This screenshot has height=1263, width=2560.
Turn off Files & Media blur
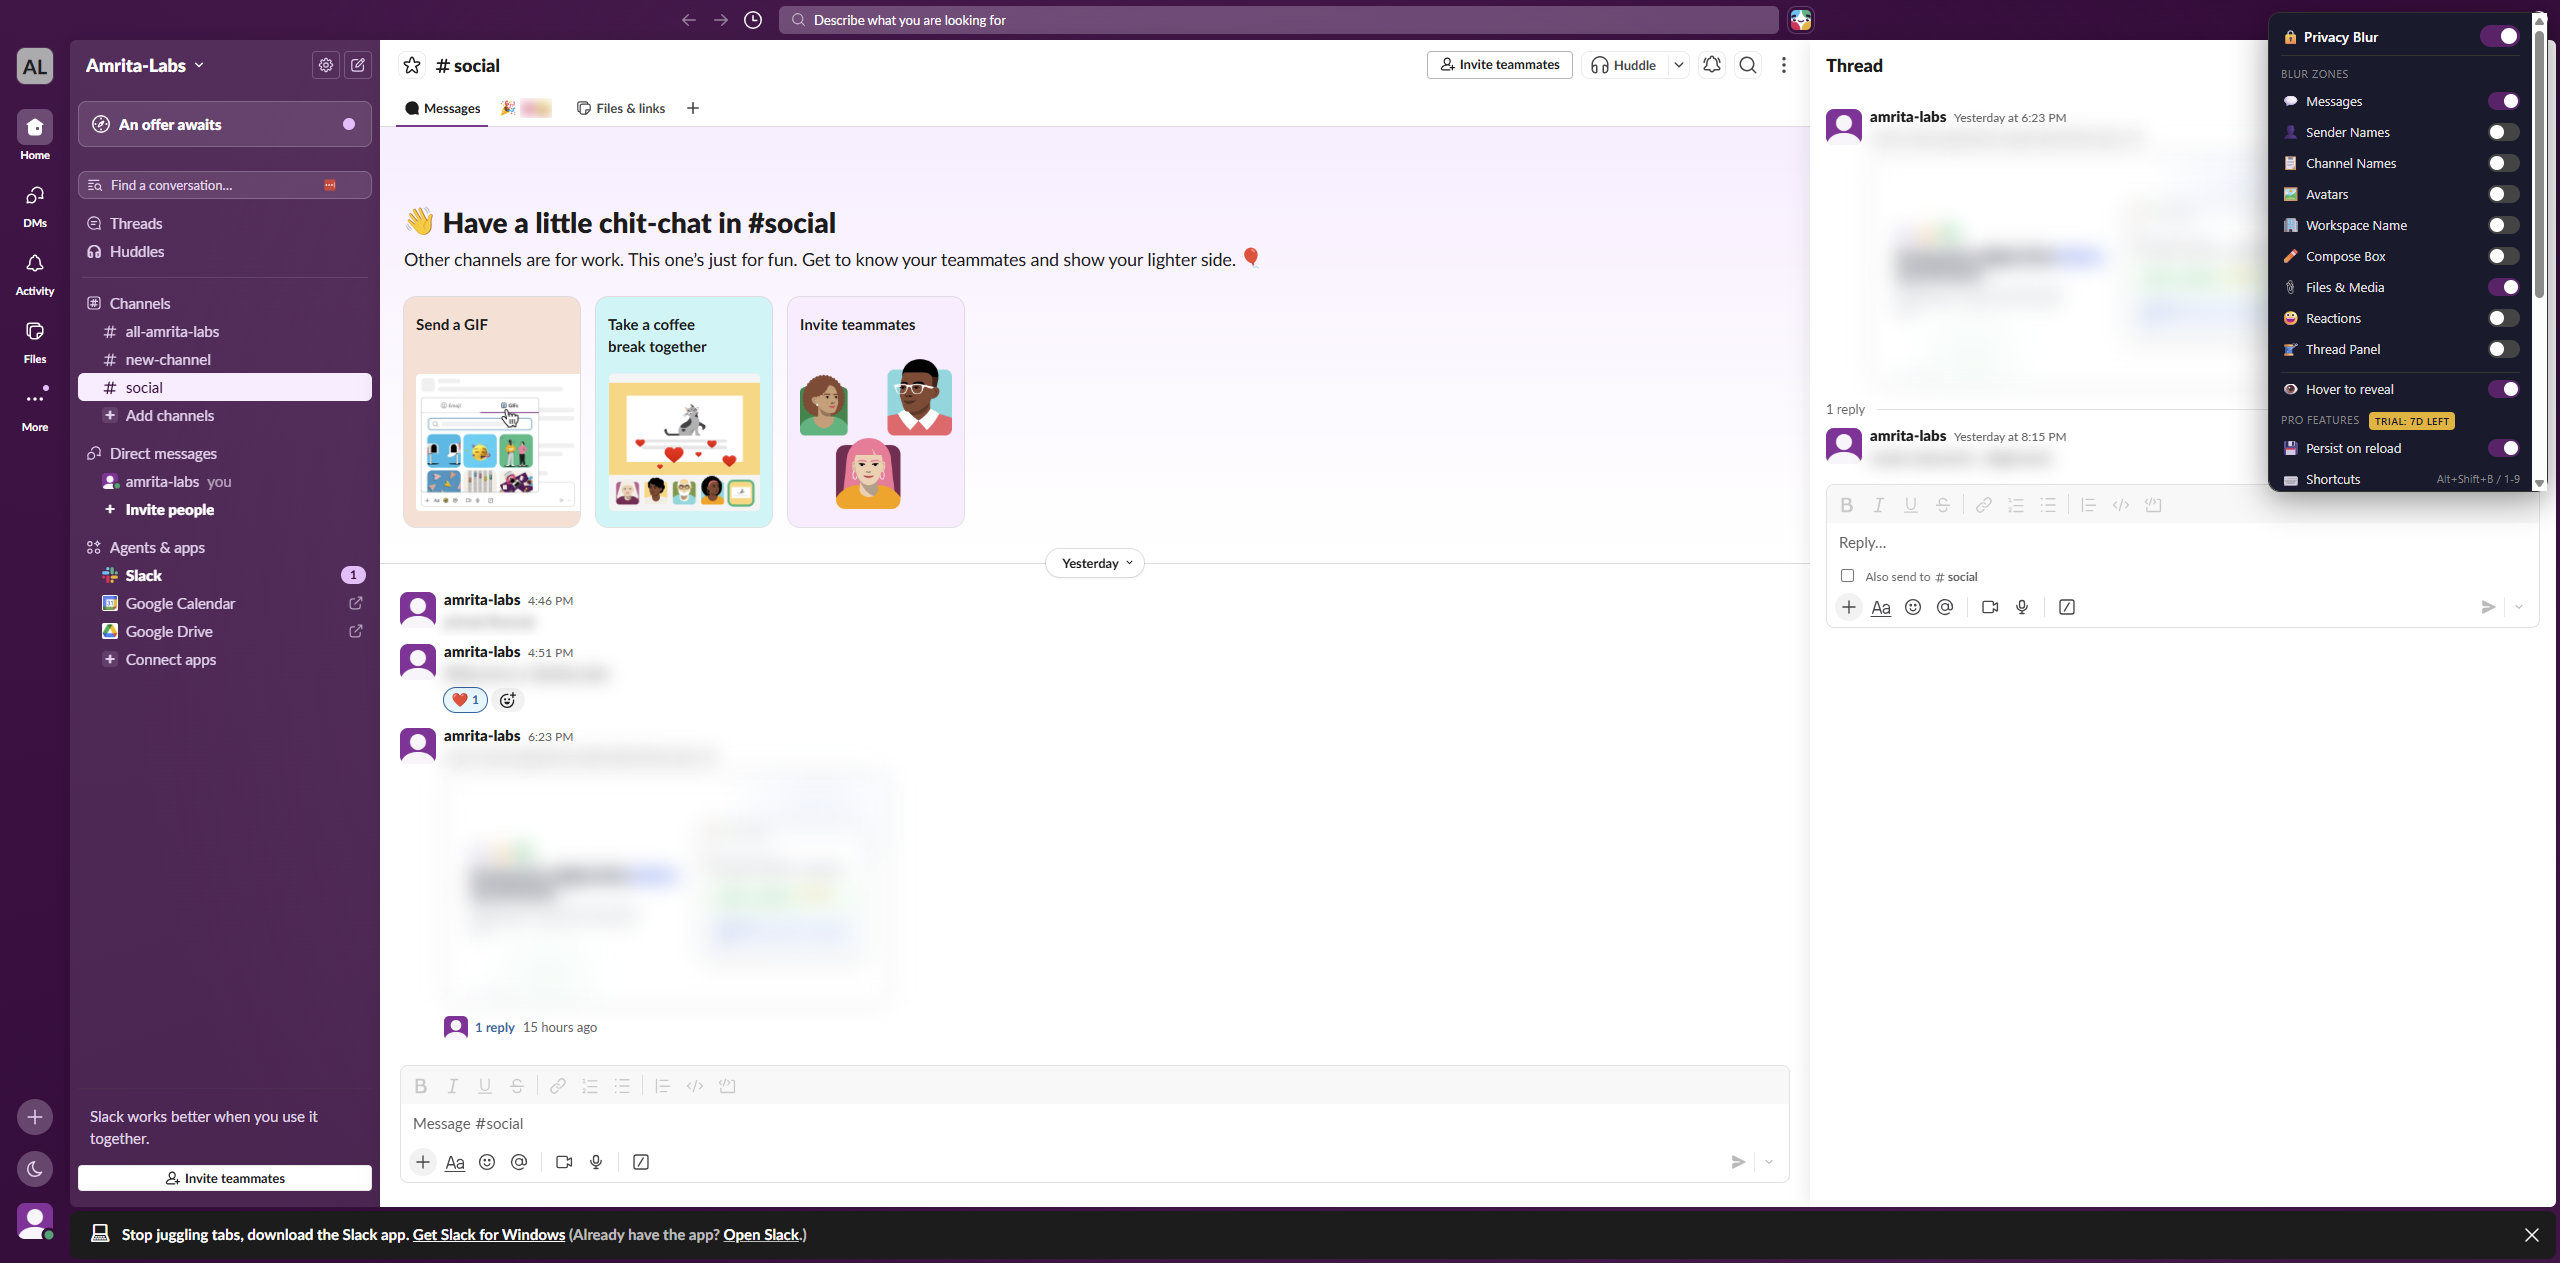[2503, 287]
